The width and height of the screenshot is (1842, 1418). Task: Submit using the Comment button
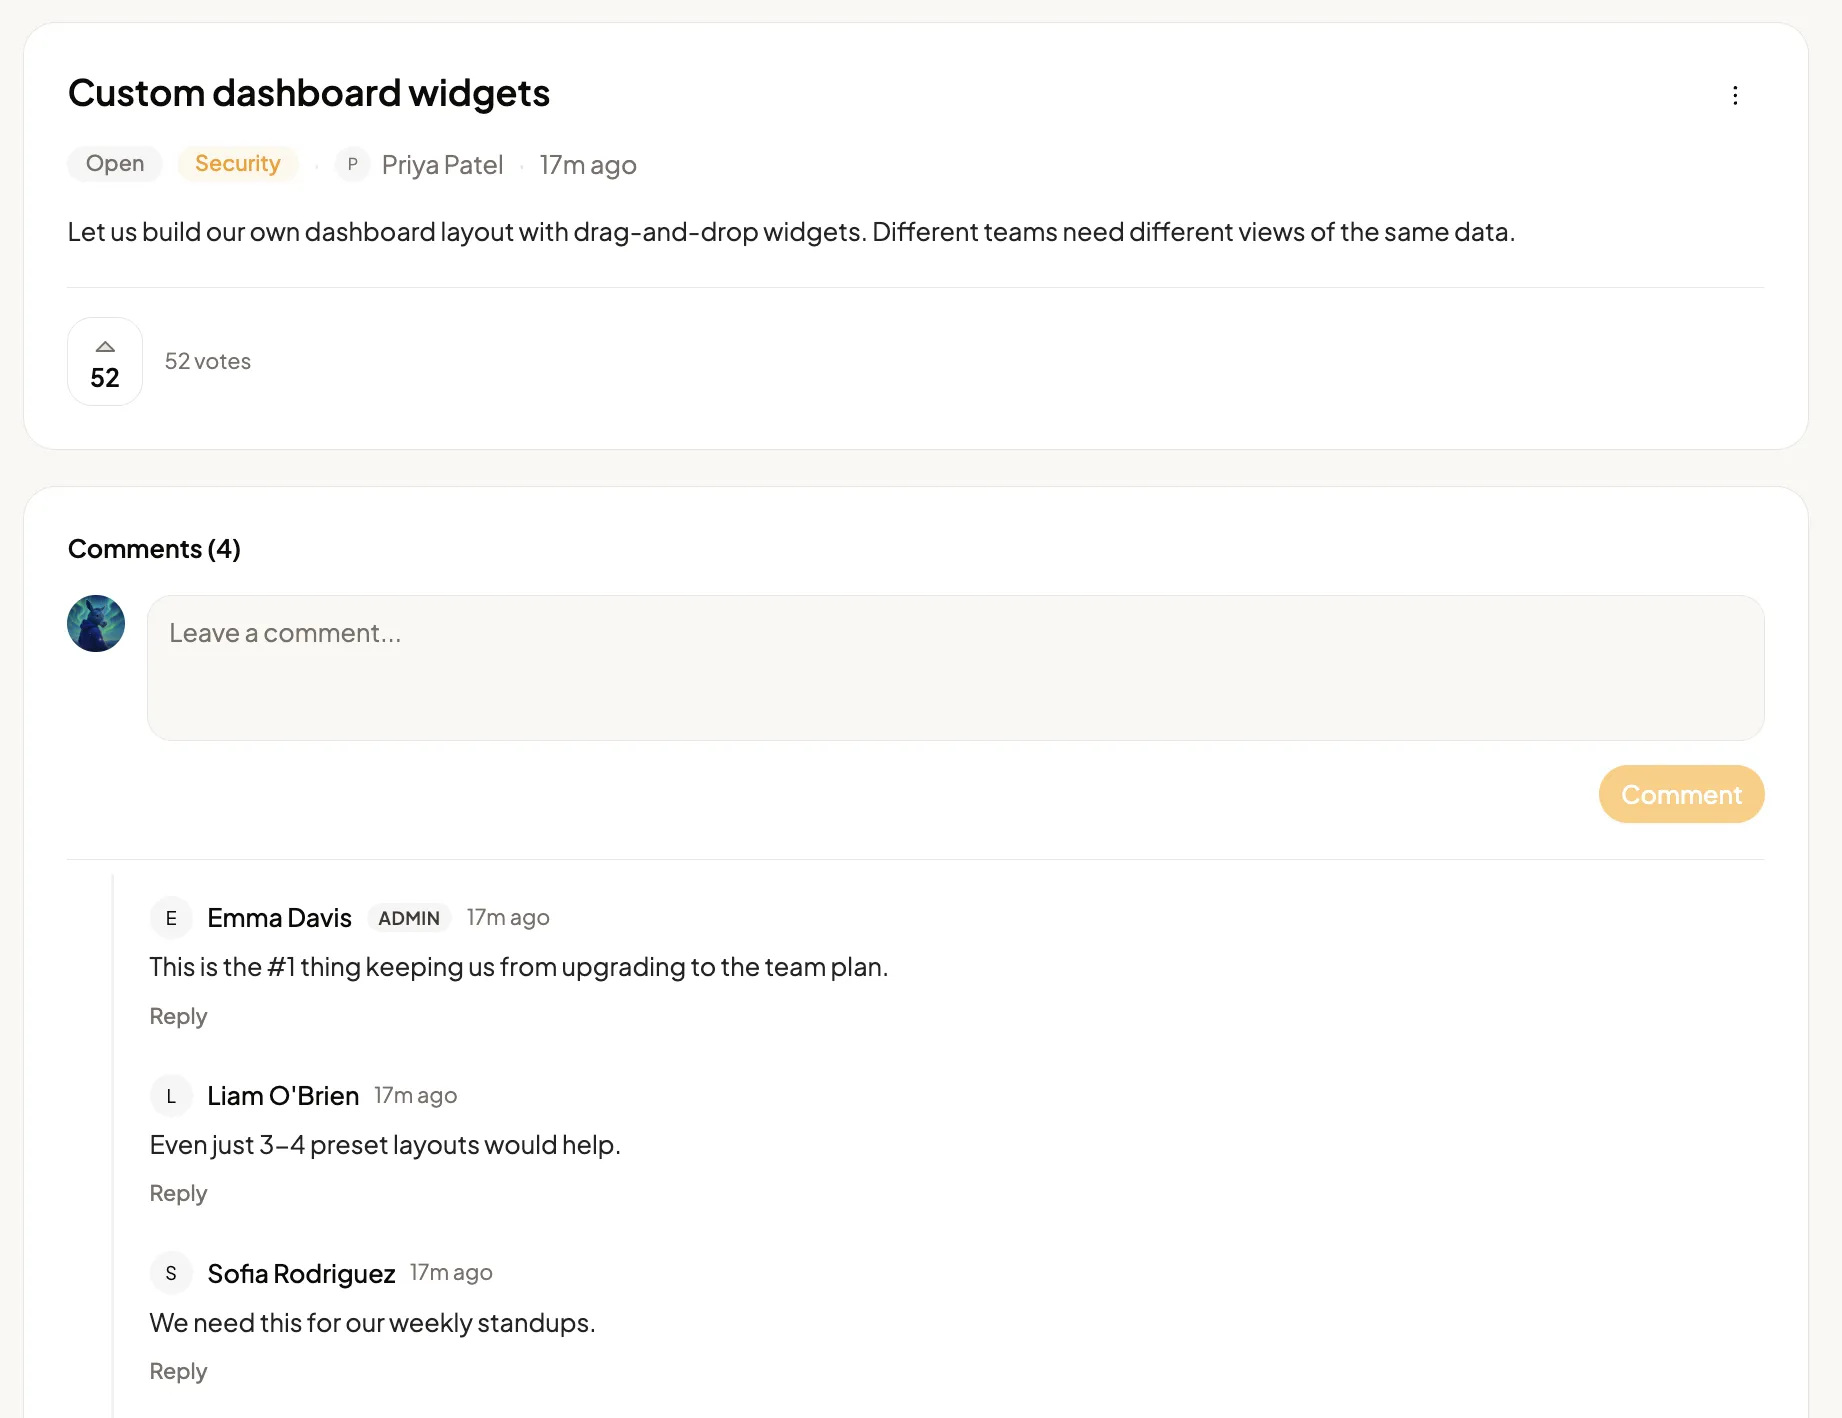[1681, 794]
